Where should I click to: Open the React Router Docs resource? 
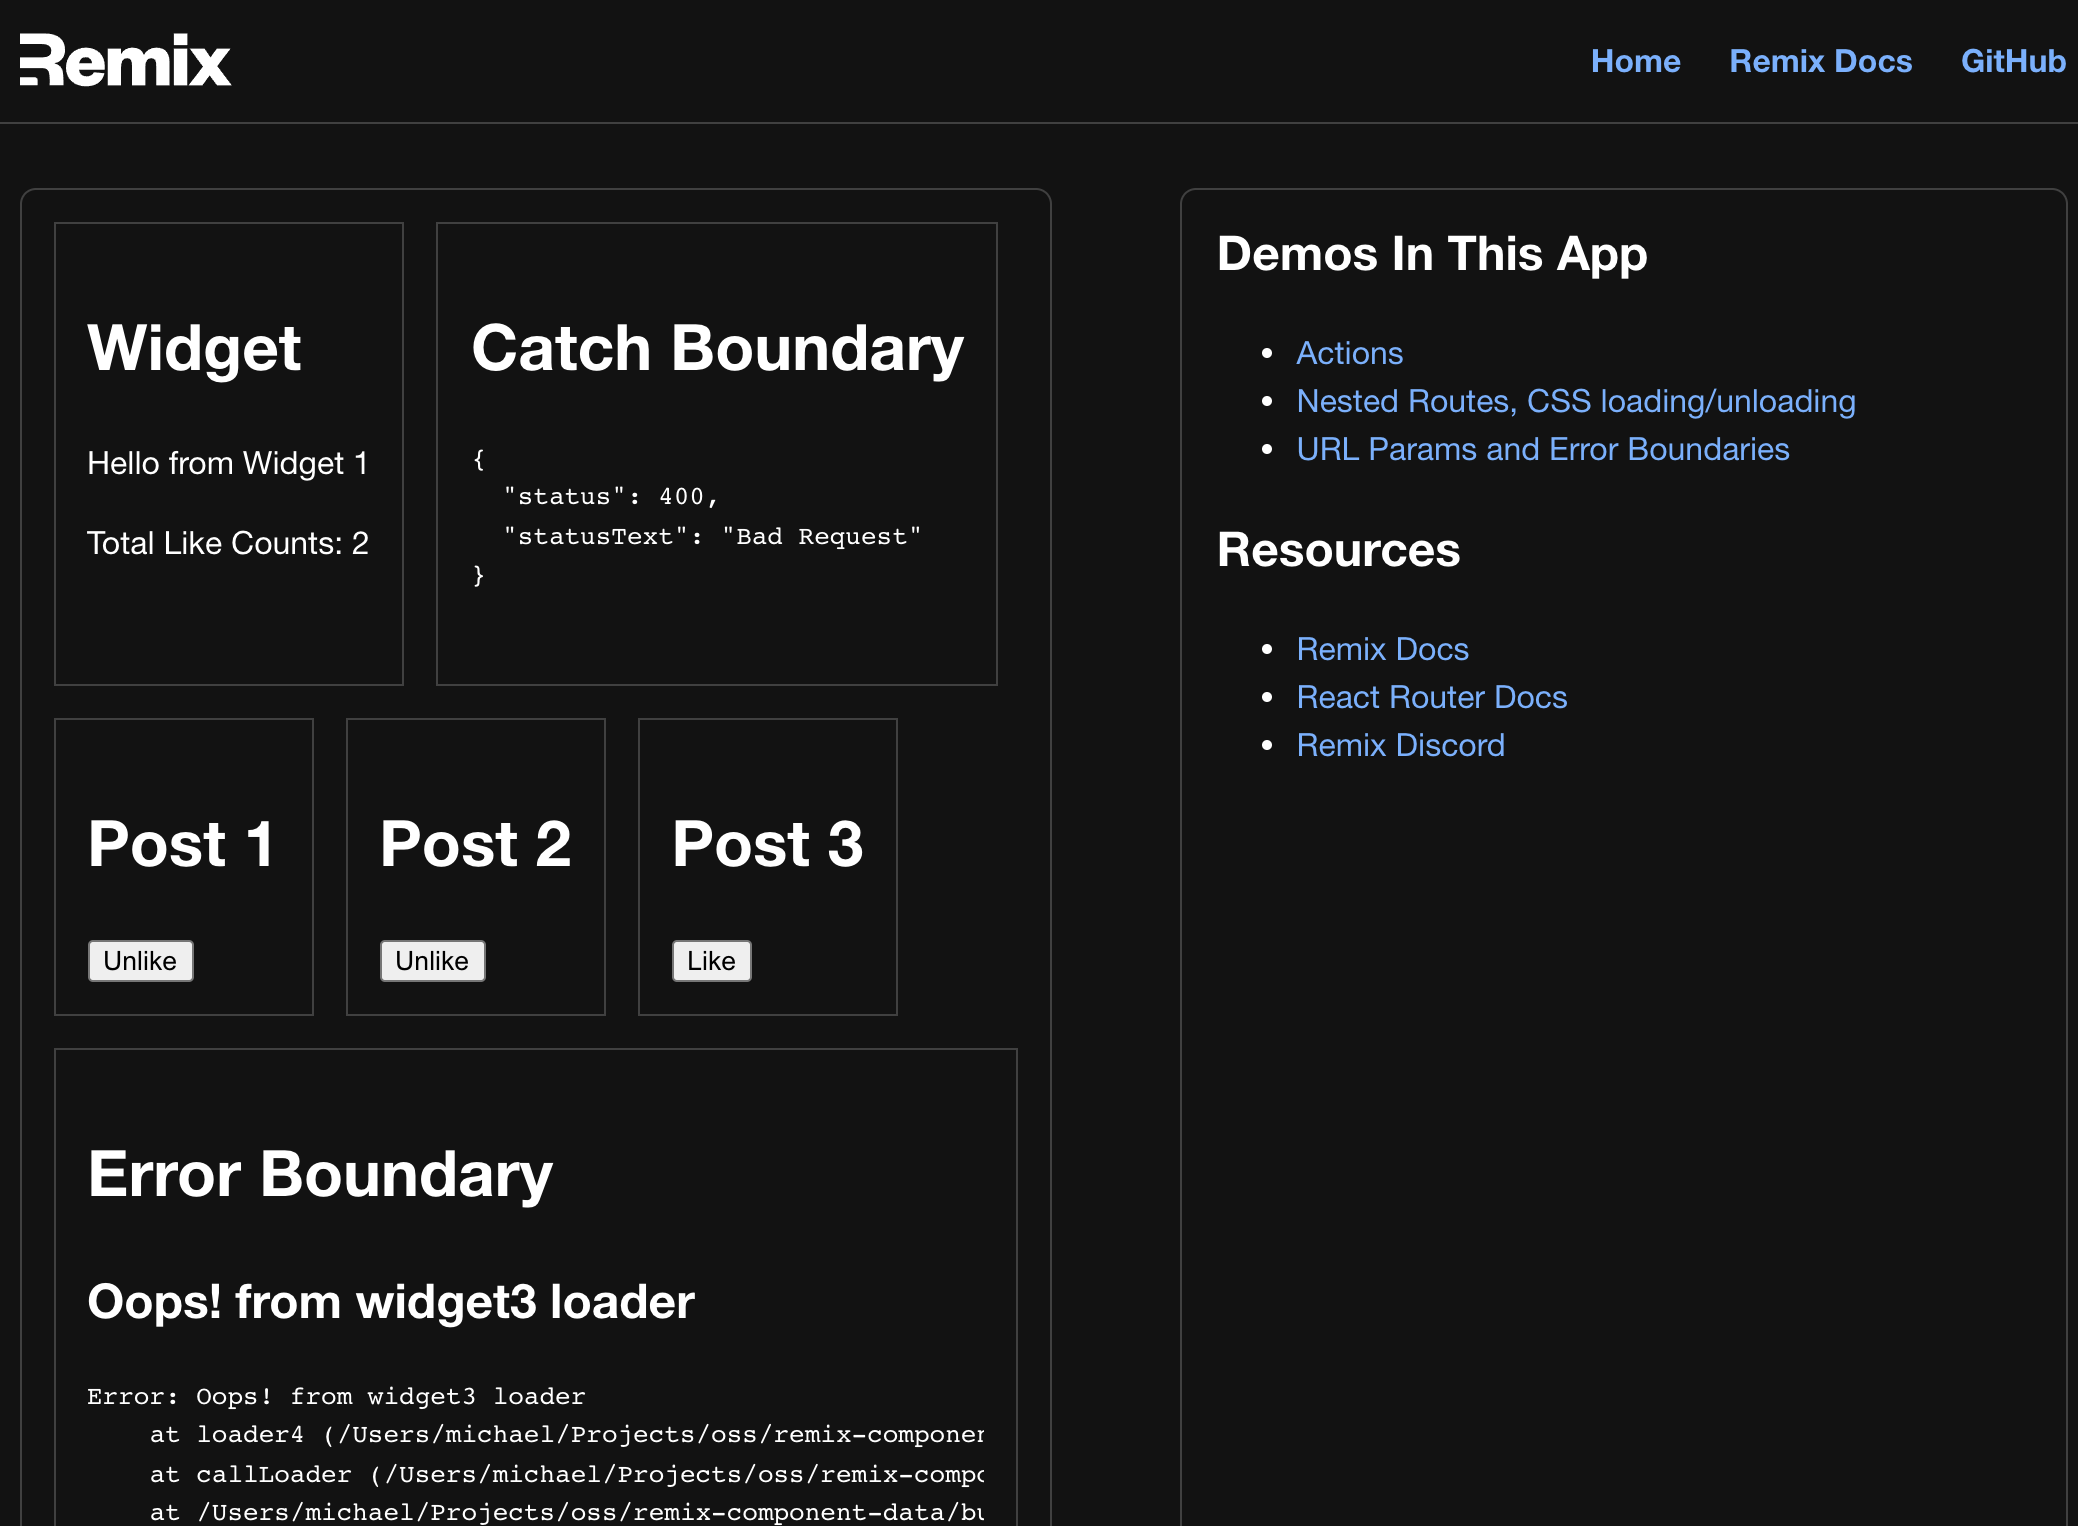point(1431,697)
